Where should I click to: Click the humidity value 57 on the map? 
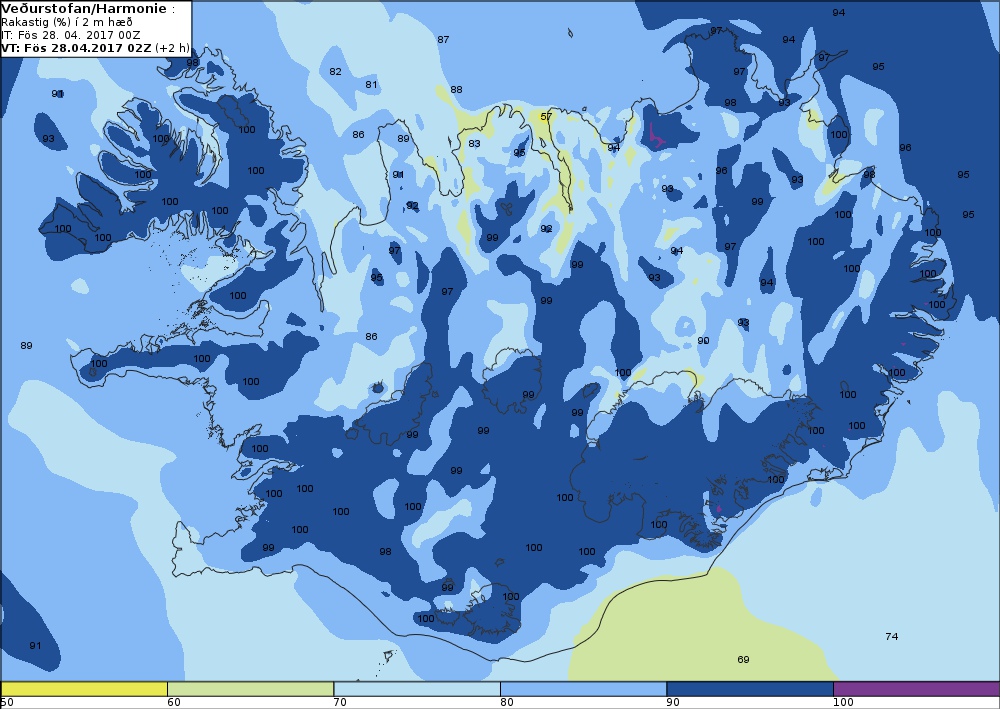[x=546, y=117]
